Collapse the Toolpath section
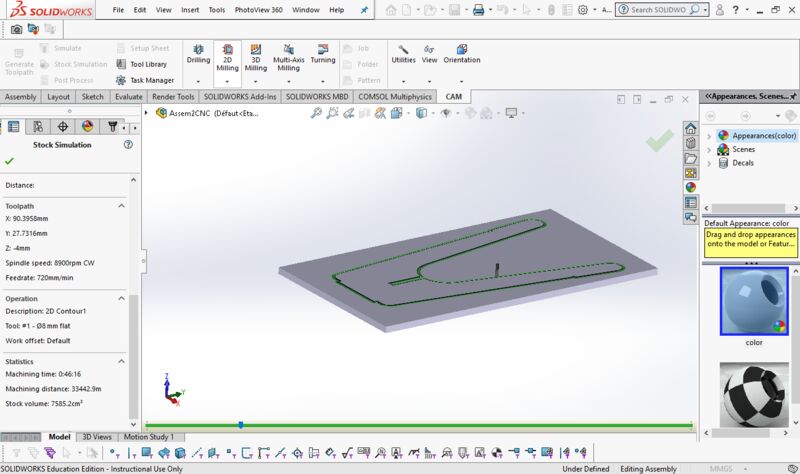The width and height of the screenshot is (800, 474). click(x=121, y=206)
